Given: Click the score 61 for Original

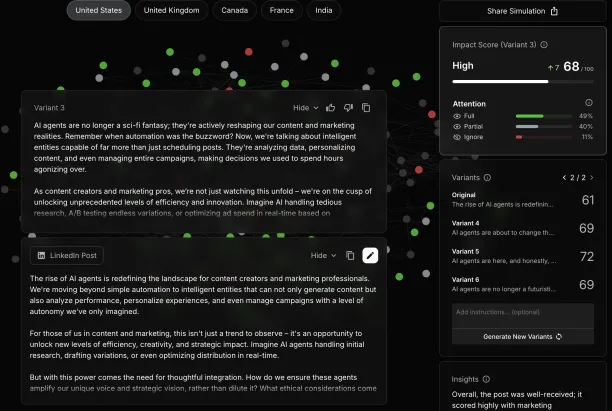Looking at the screenshot, I should click(587, 200).
